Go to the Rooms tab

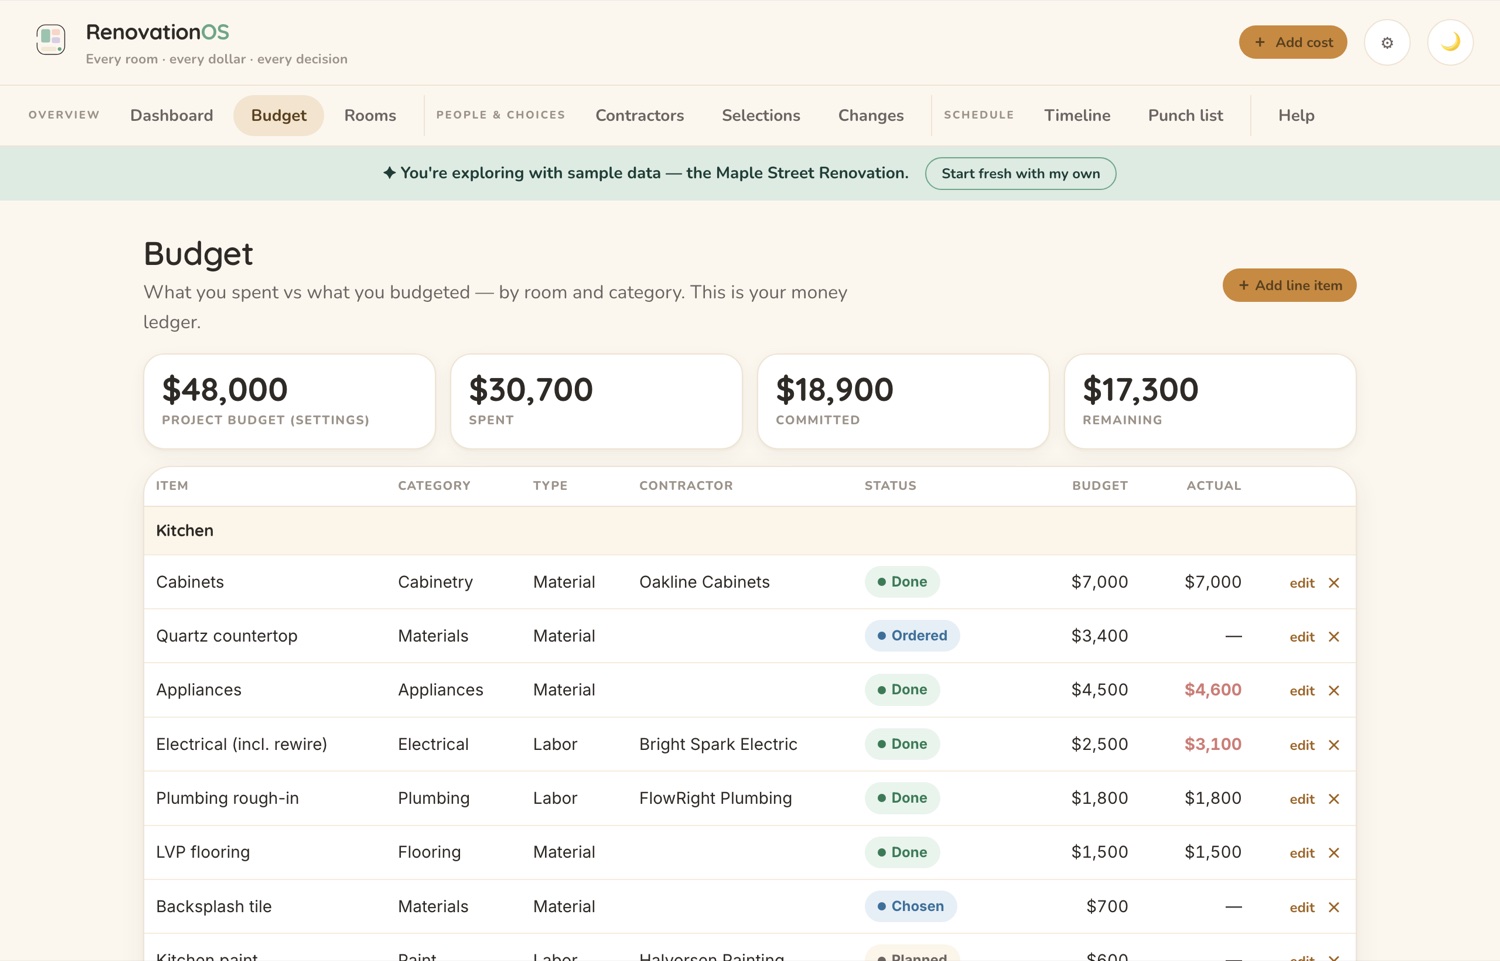point(370,115)
